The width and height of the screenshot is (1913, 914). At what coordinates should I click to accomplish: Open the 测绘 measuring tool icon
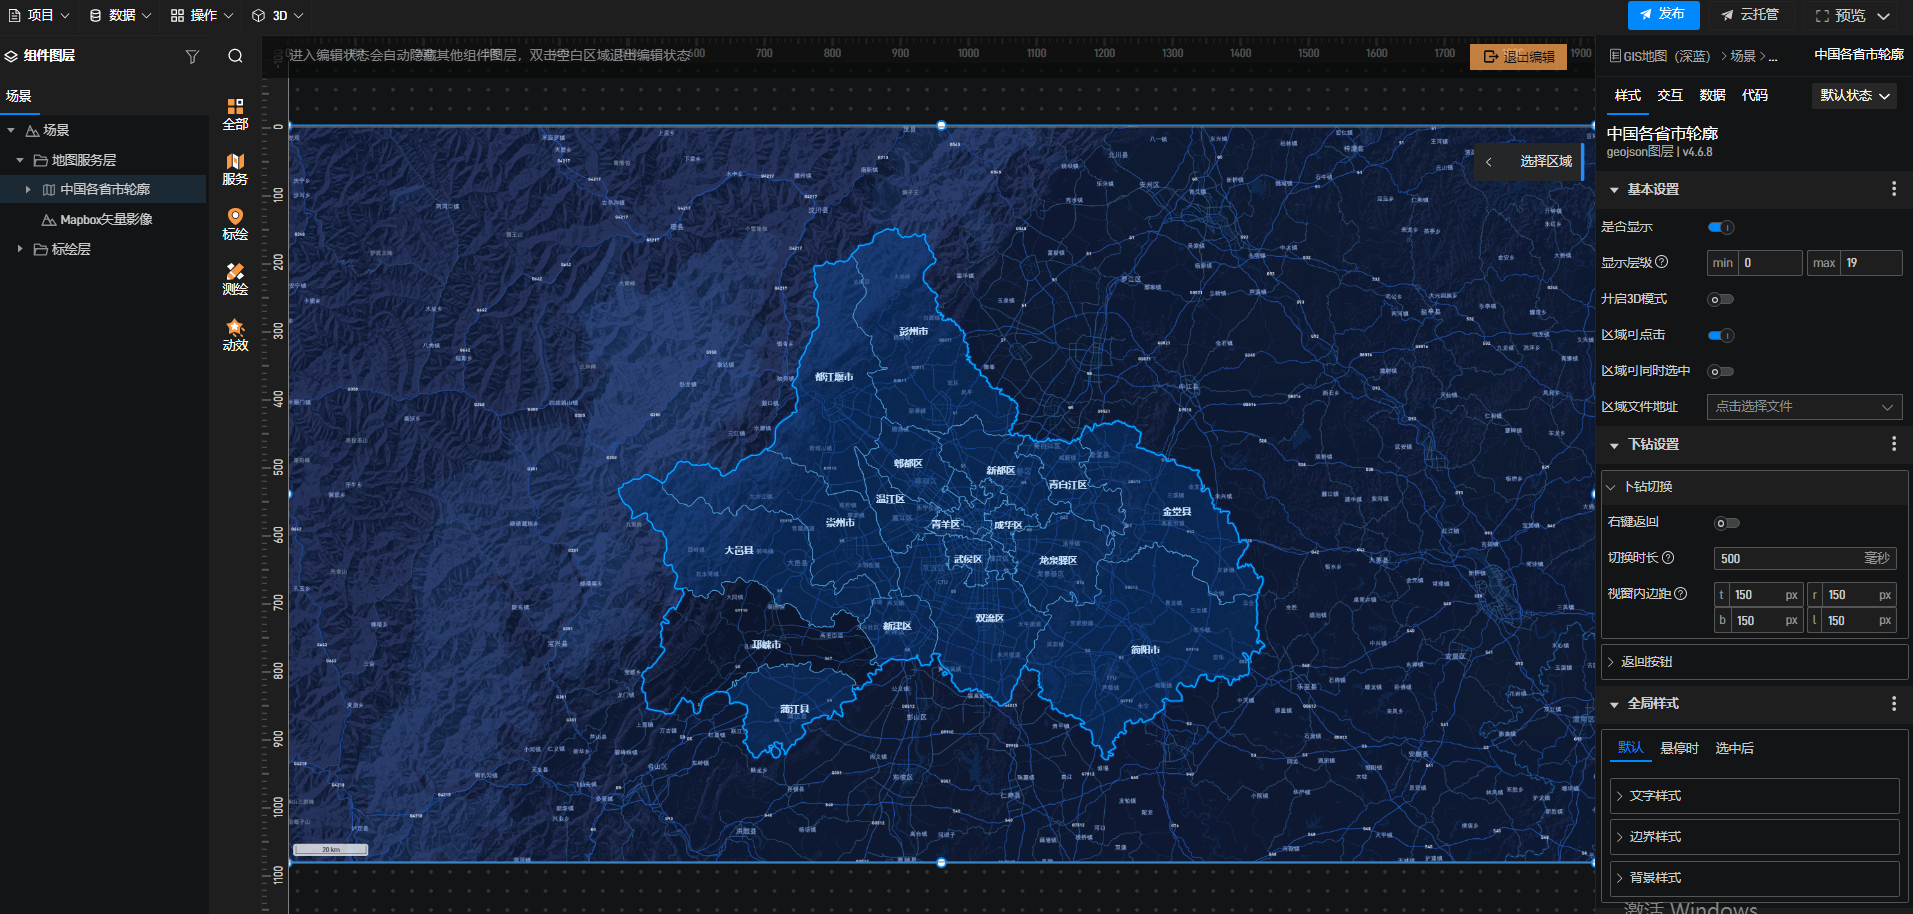235,279
